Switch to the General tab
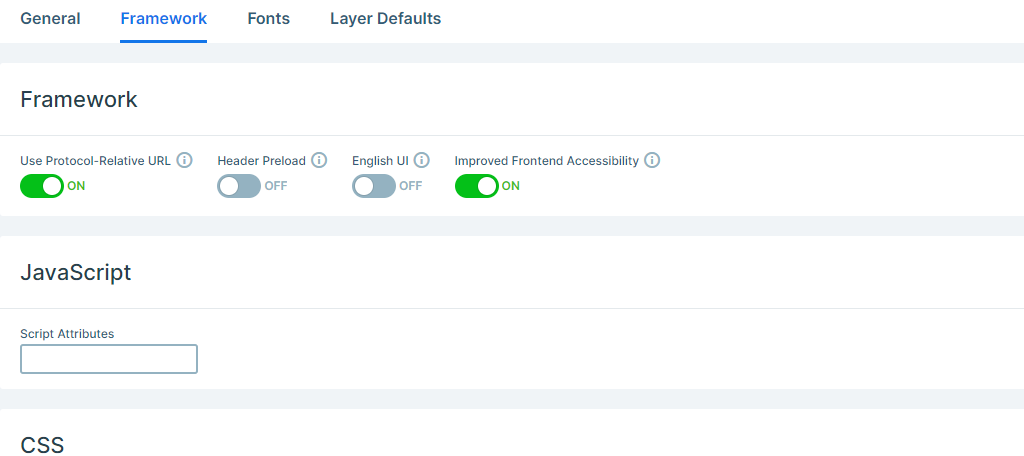Viewport: 1024px width, 456px height. 50,19
